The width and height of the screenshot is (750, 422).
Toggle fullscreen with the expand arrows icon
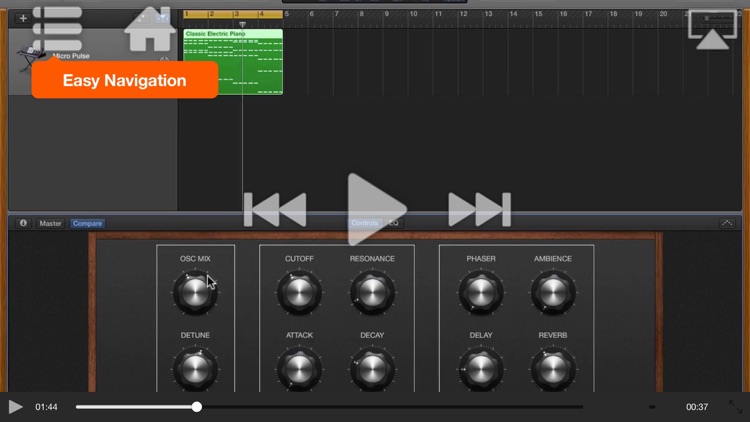[736, 407]
